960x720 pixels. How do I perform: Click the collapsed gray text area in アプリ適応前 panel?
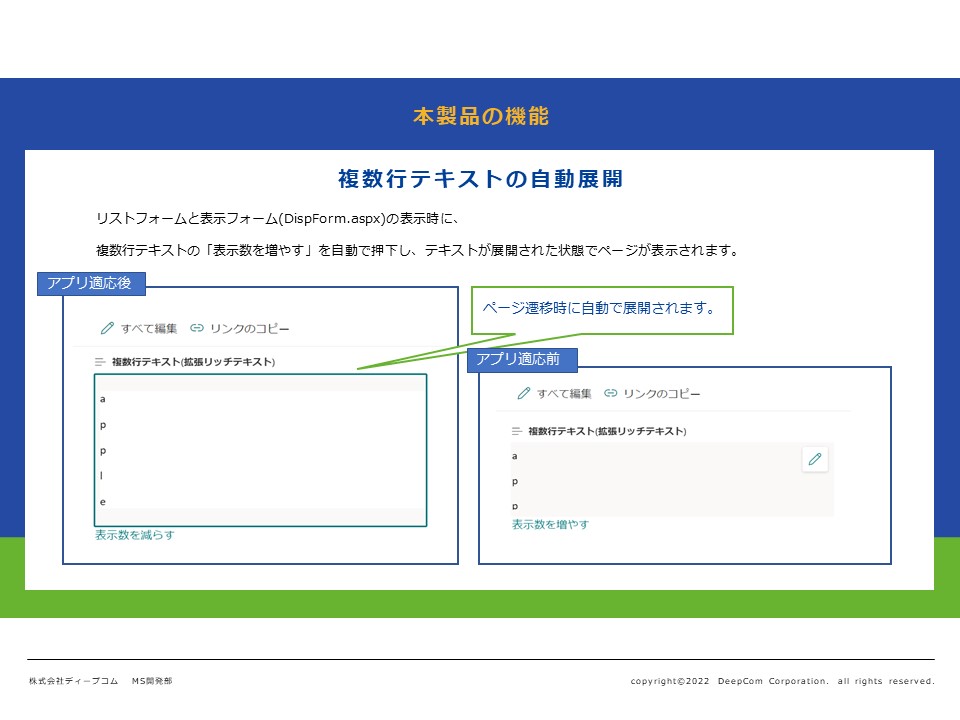coord(650,480)
